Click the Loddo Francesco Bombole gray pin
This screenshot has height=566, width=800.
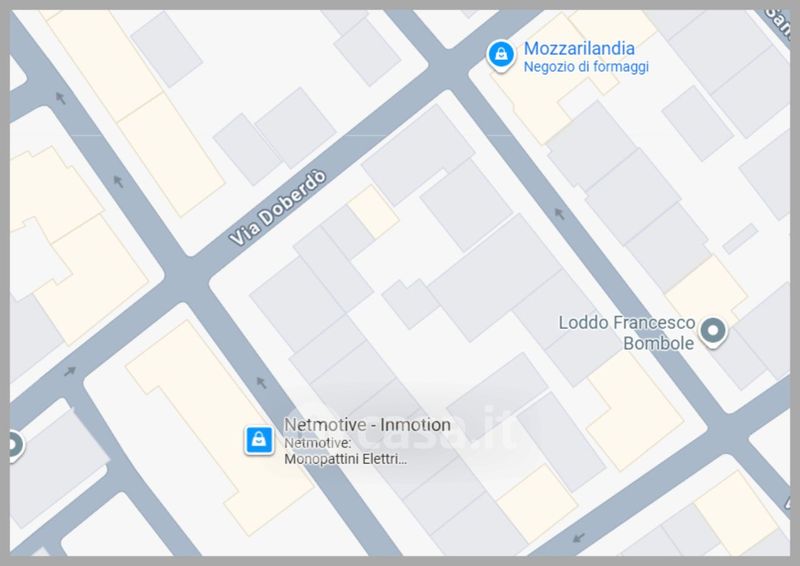tap(713, 331)
